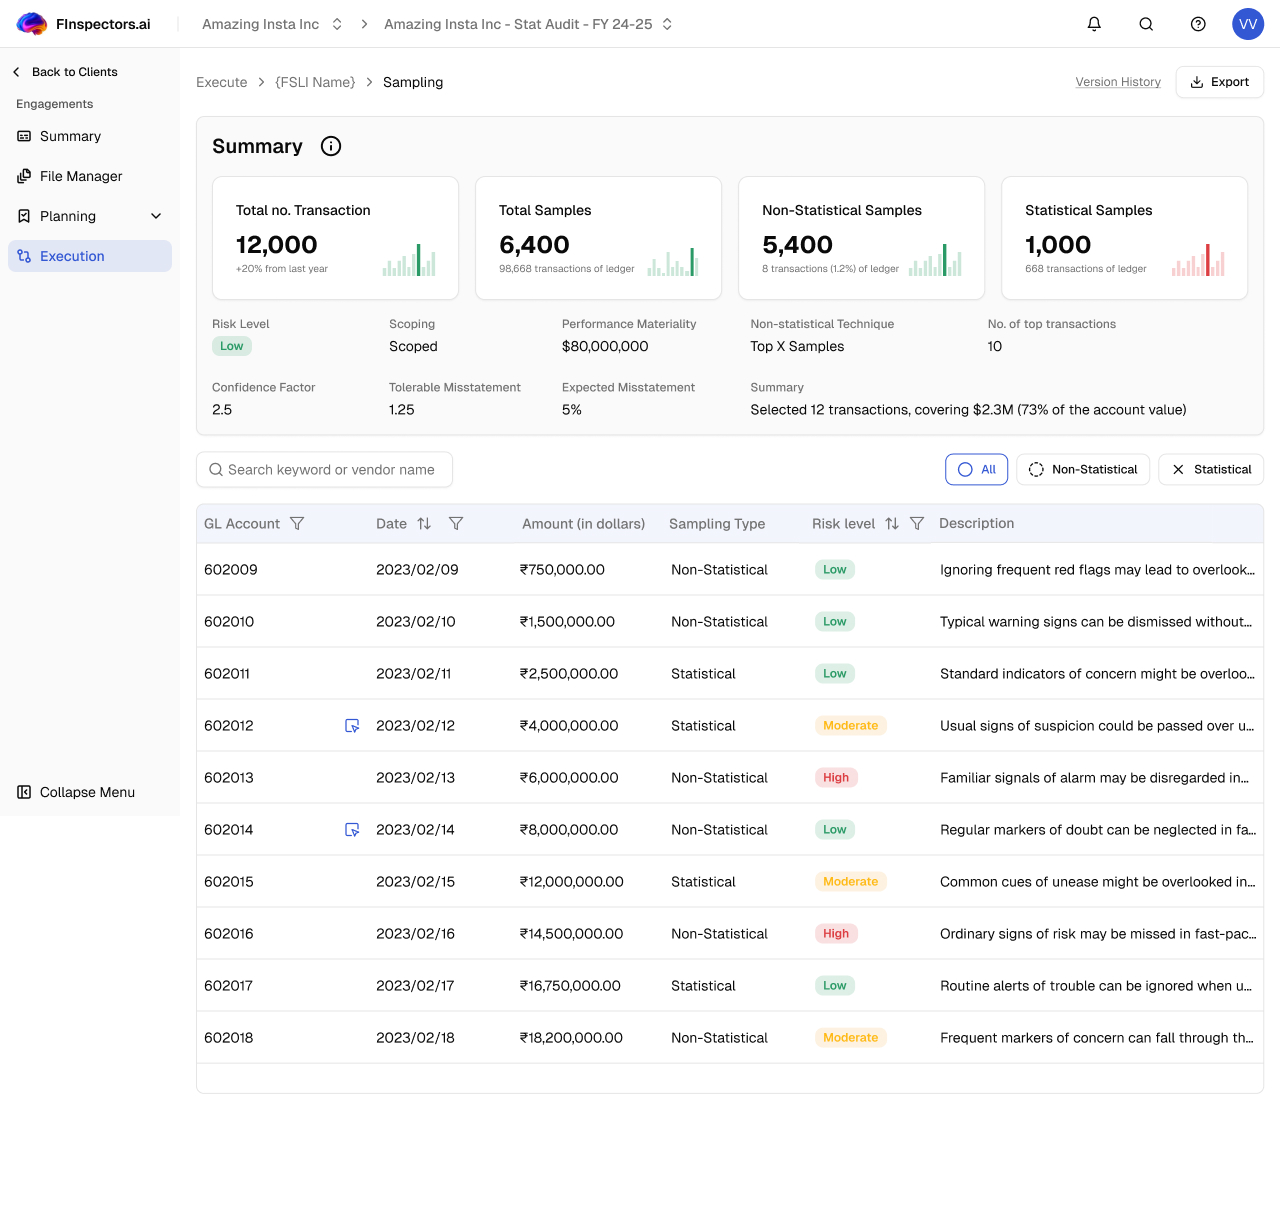
Task: Filter the GL Account column
Action: pos(297,524)
